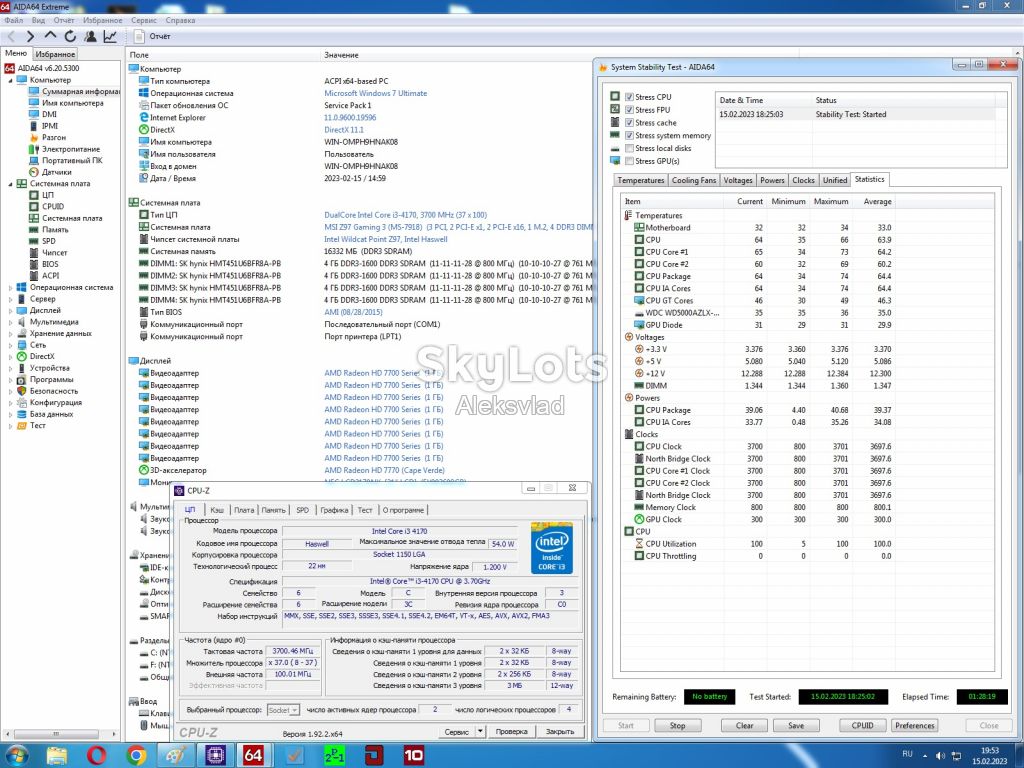Click the Отчёт report toolbar icon
This screenshot has height=768, width=1024.
point(139,37)
